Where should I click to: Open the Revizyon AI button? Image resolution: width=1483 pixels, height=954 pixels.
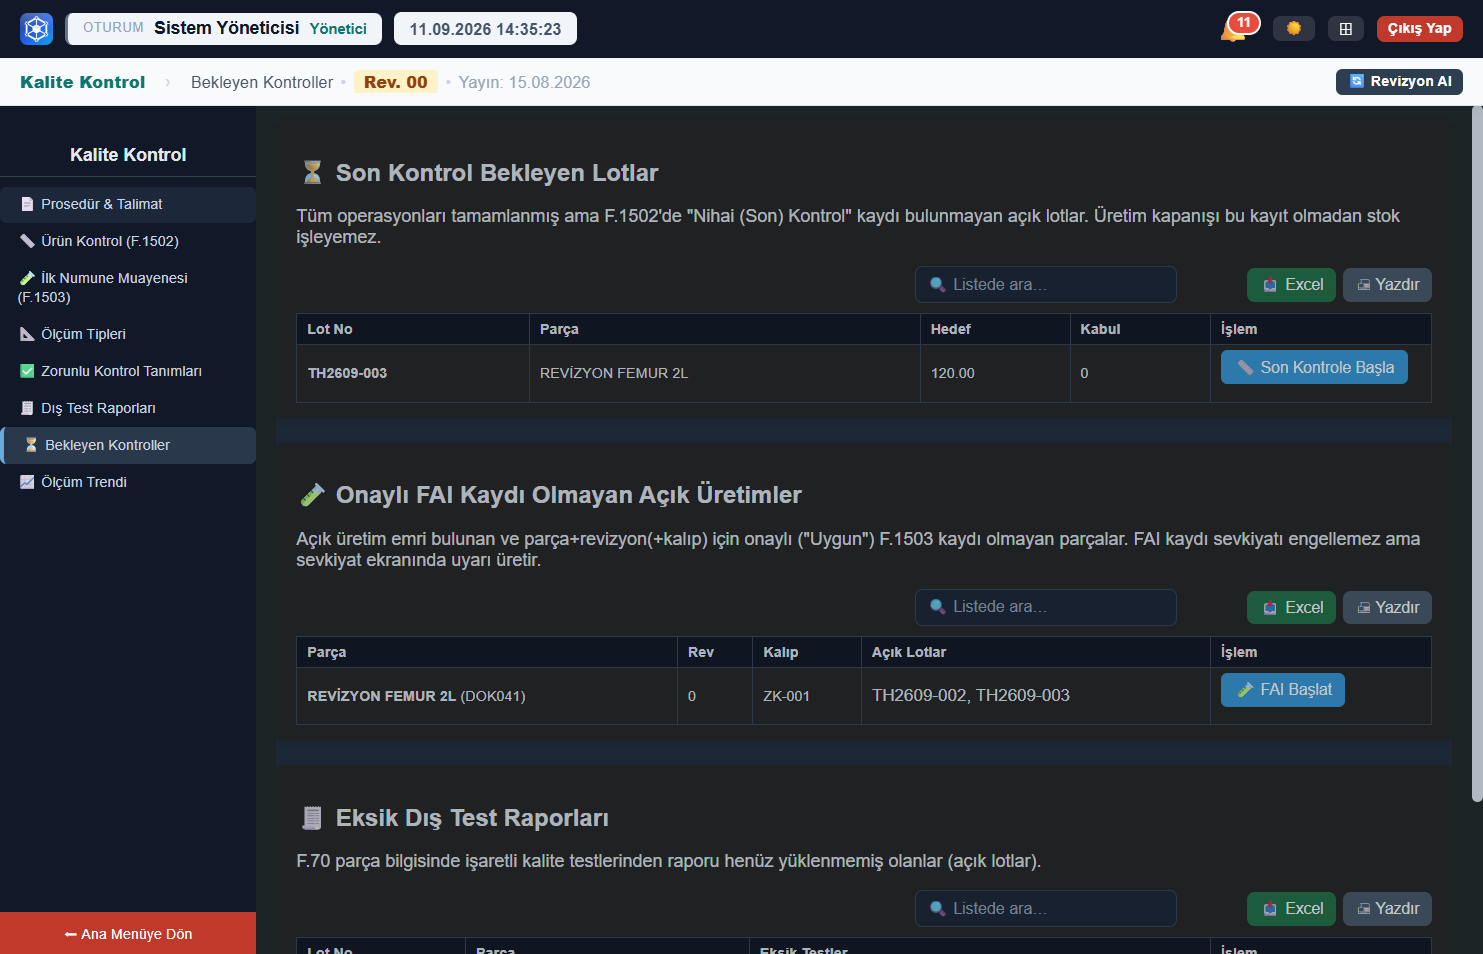1399,81
